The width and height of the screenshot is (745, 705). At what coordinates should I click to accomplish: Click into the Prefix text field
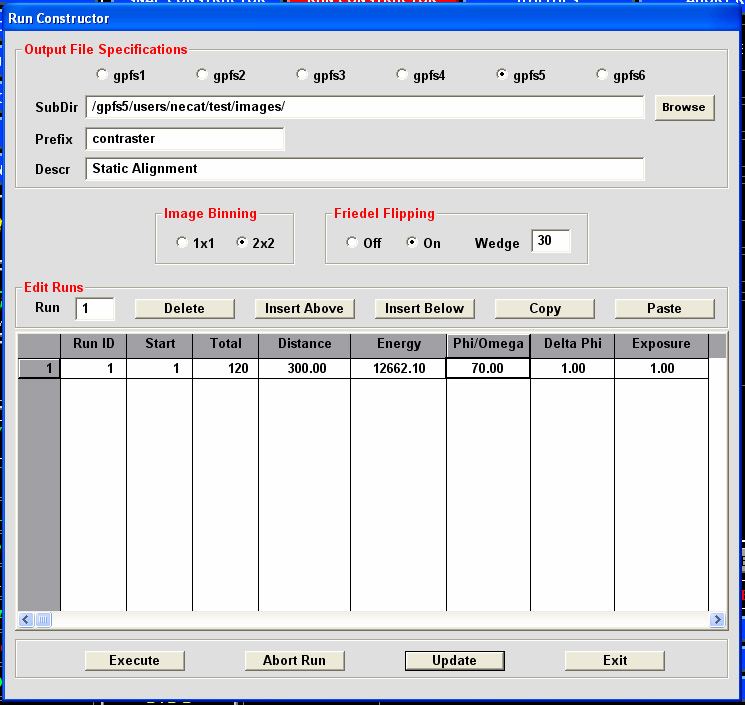(x=185, y=139)
